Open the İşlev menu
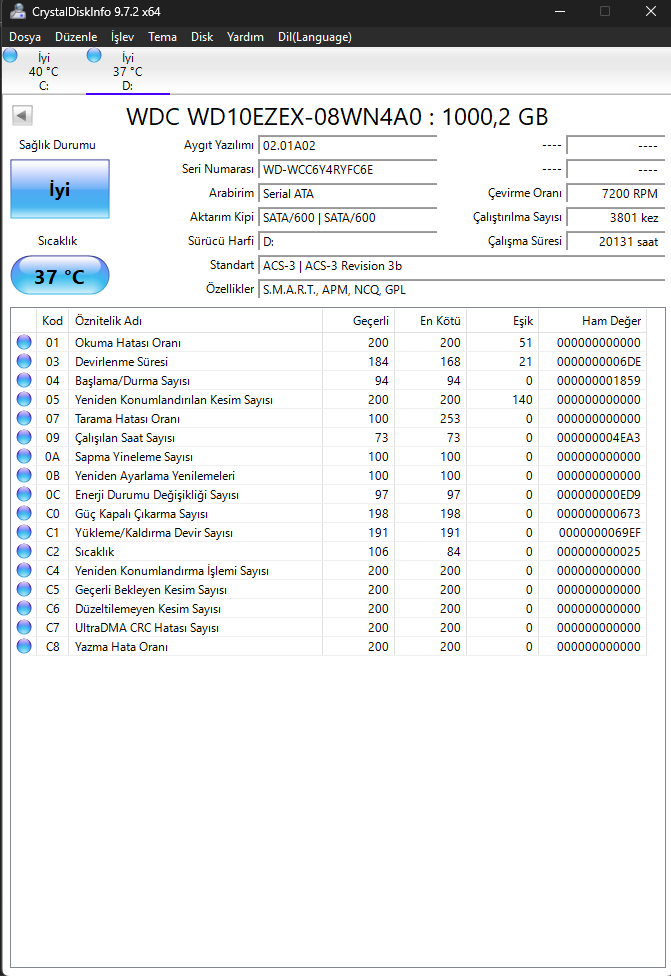 point(122,37)
